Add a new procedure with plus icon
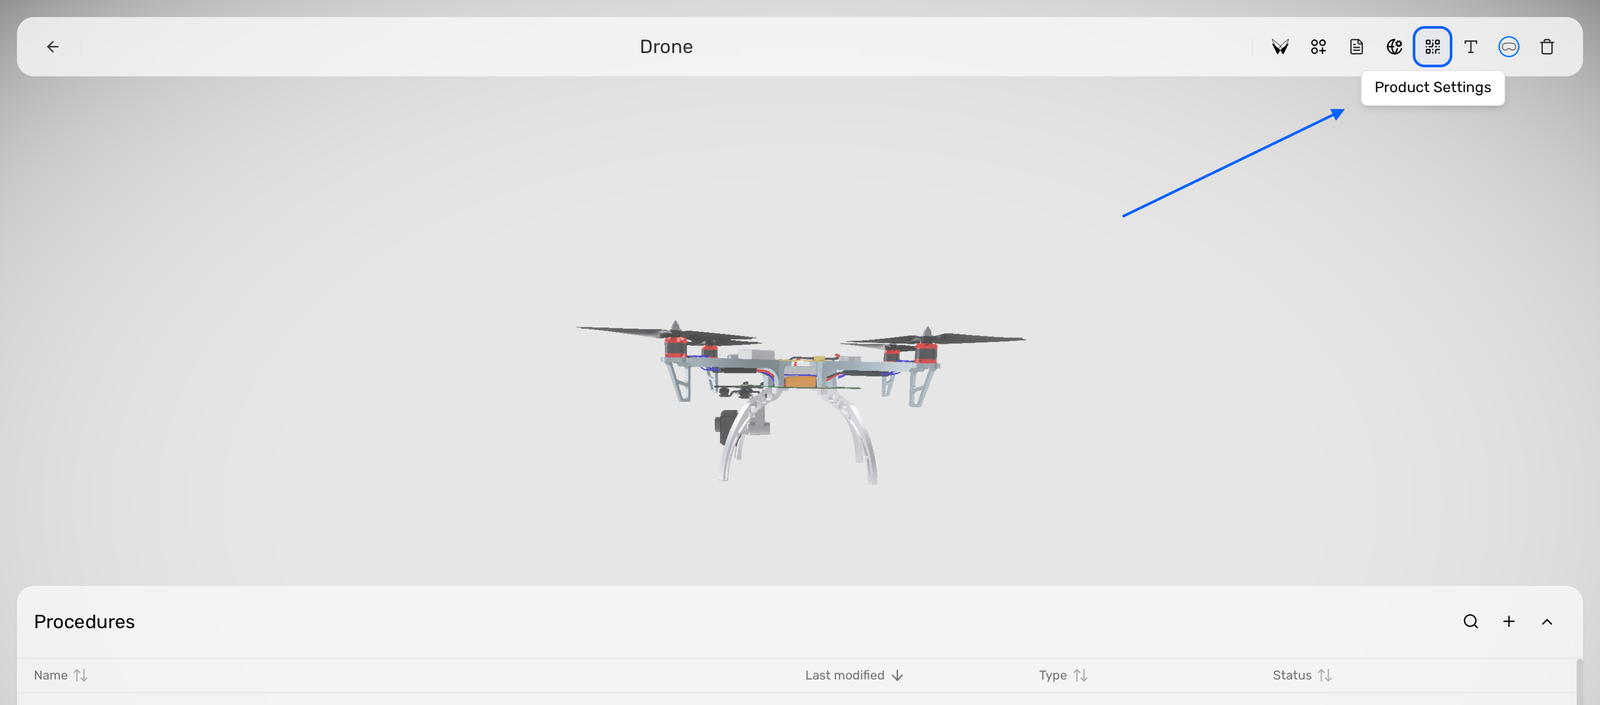 click(x=1508, y=621)
